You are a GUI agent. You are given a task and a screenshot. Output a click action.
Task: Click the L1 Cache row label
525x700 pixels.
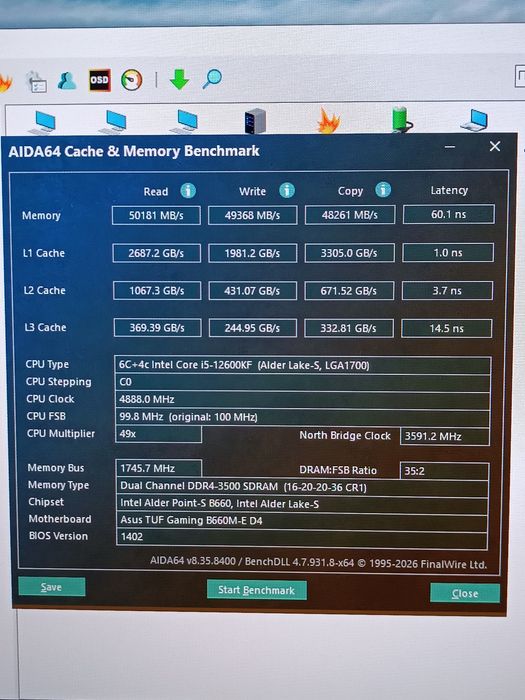tap(44, 253)
